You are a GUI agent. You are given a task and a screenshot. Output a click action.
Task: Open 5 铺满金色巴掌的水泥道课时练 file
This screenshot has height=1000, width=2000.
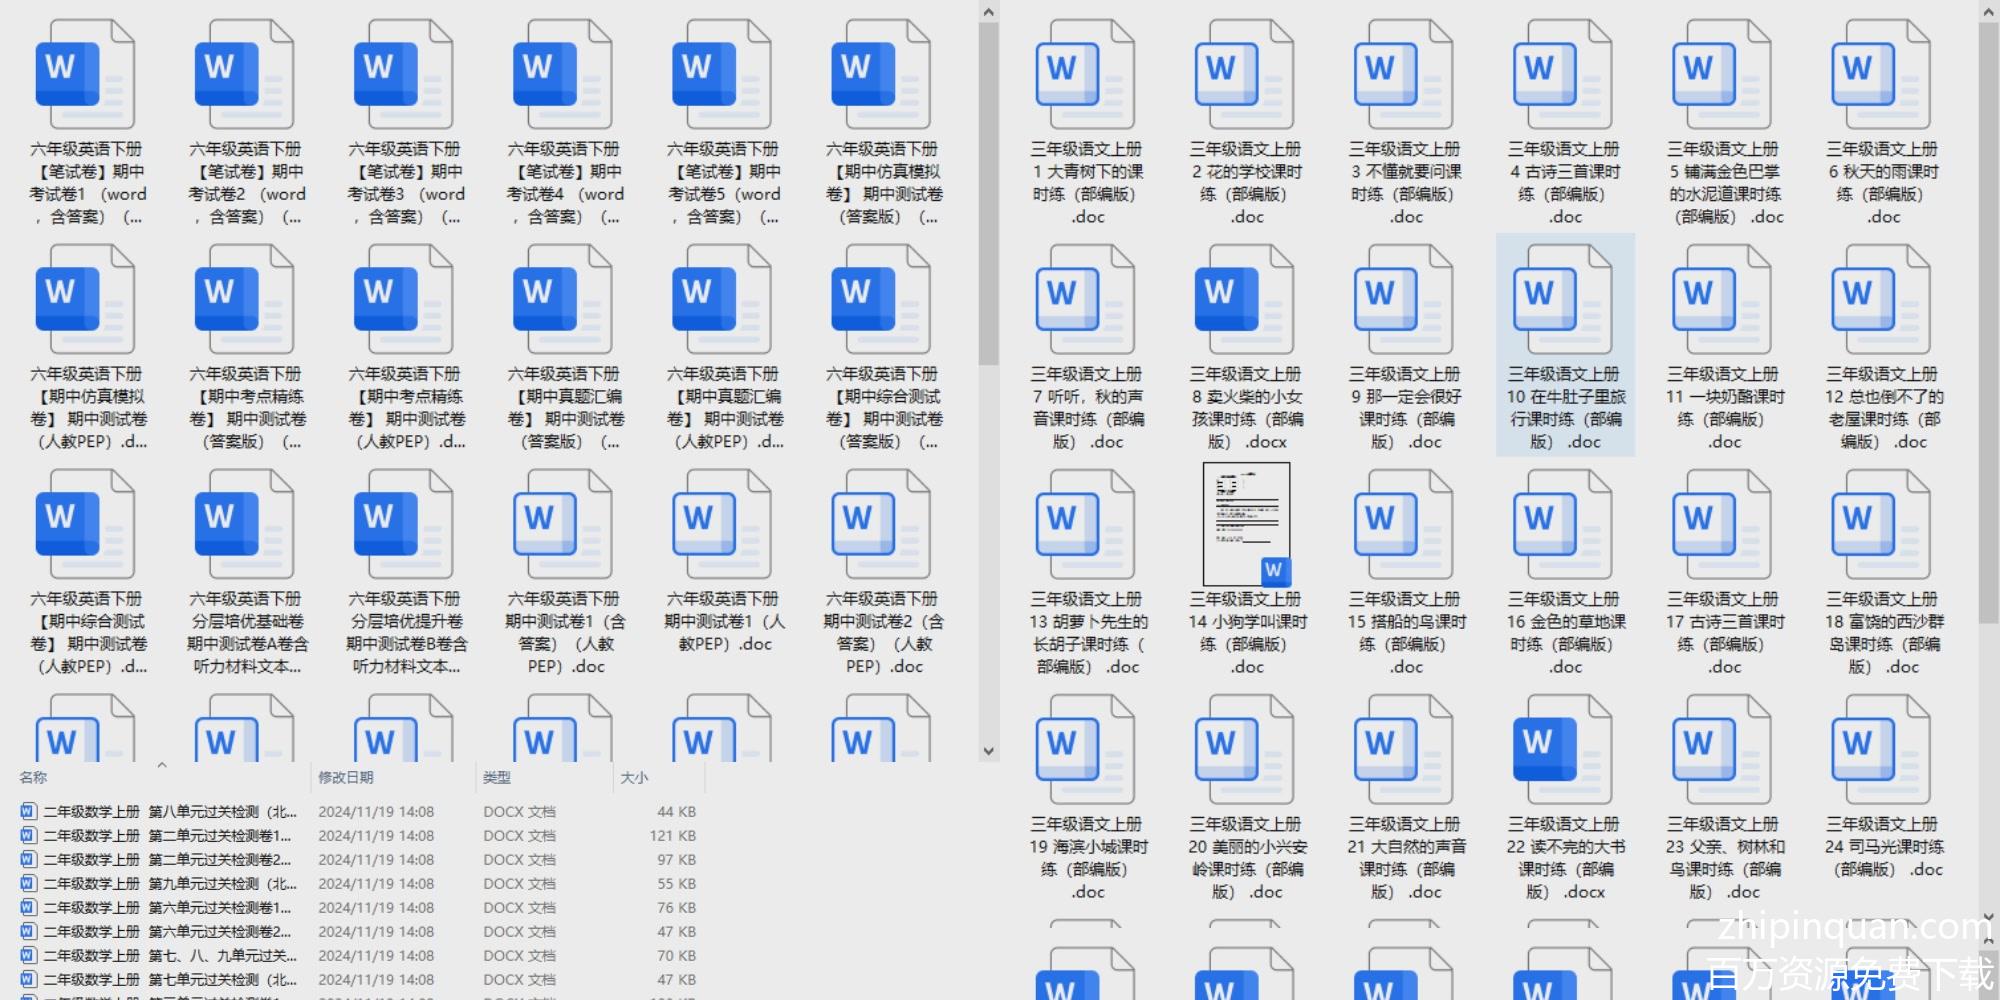coord(1723,75)
